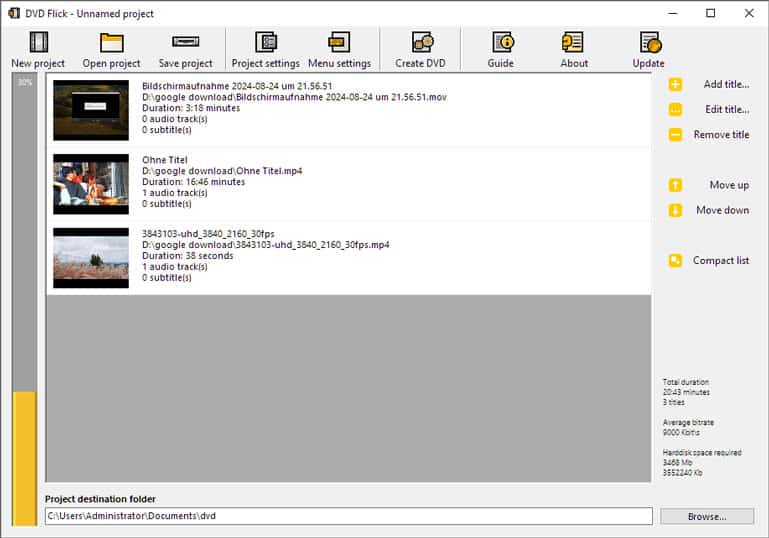Close the DVD Flick window
This screenshot has width=769, height=538.
(x=749, y=13)
